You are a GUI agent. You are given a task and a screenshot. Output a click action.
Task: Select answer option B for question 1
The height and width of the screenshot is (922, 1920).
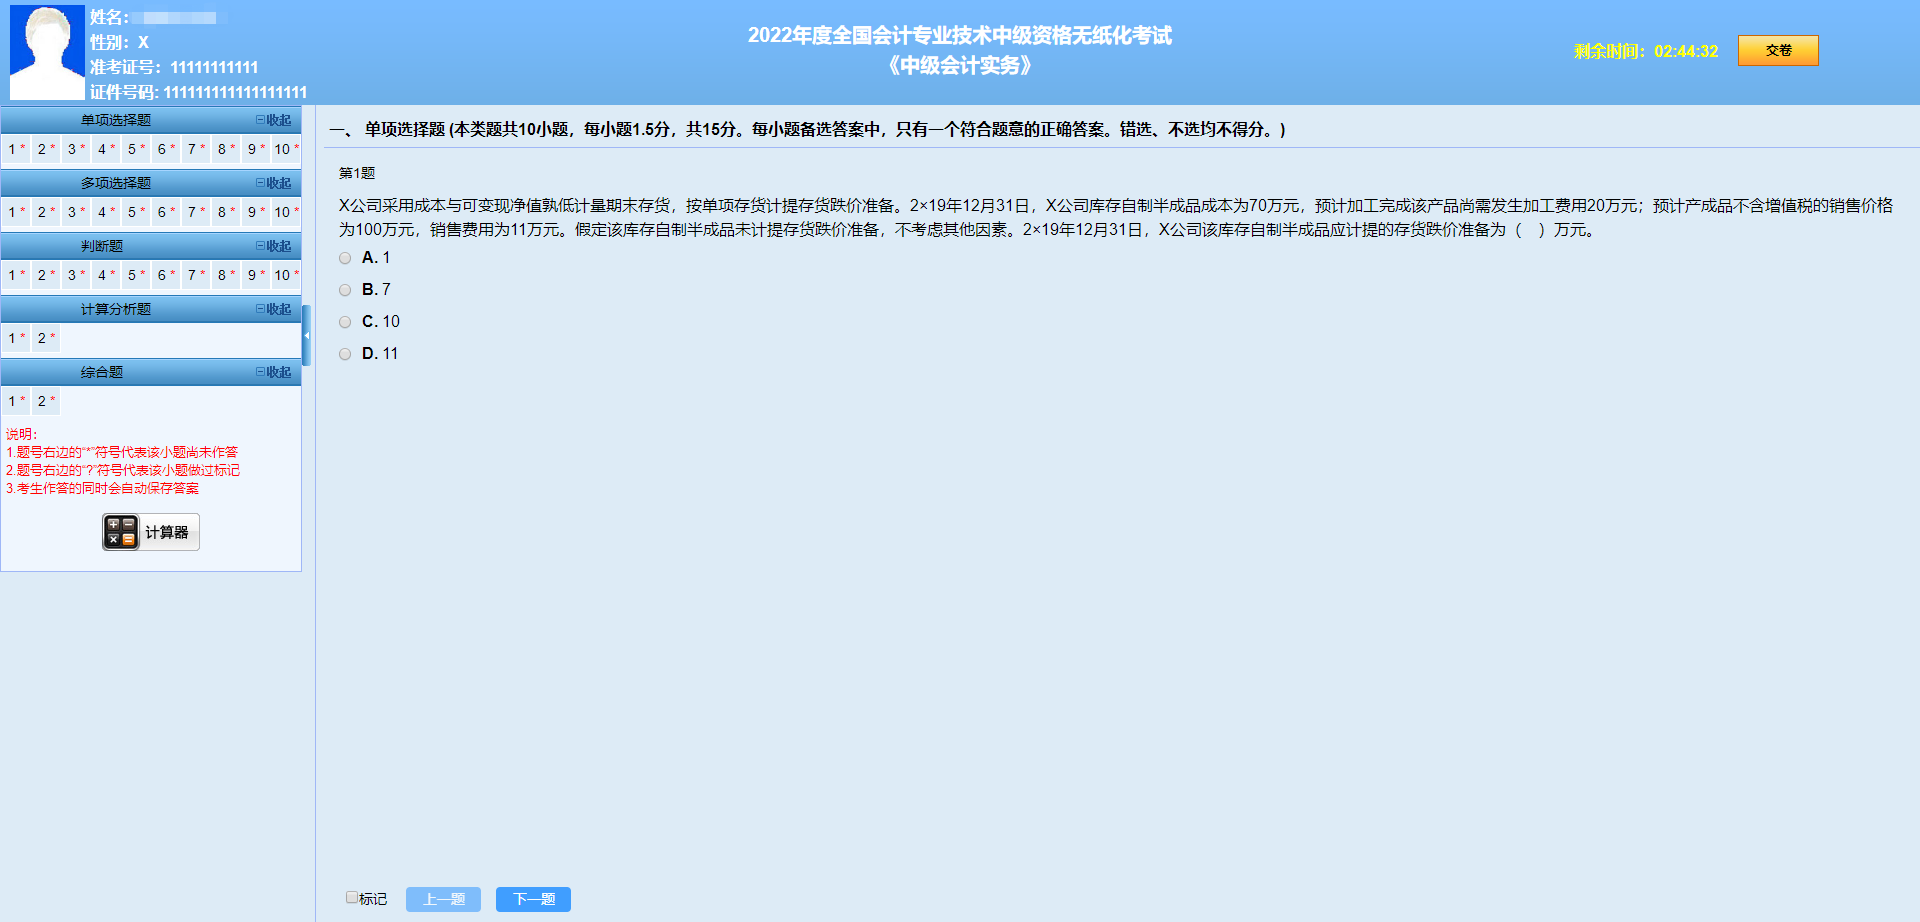click(x=345, y=290)
